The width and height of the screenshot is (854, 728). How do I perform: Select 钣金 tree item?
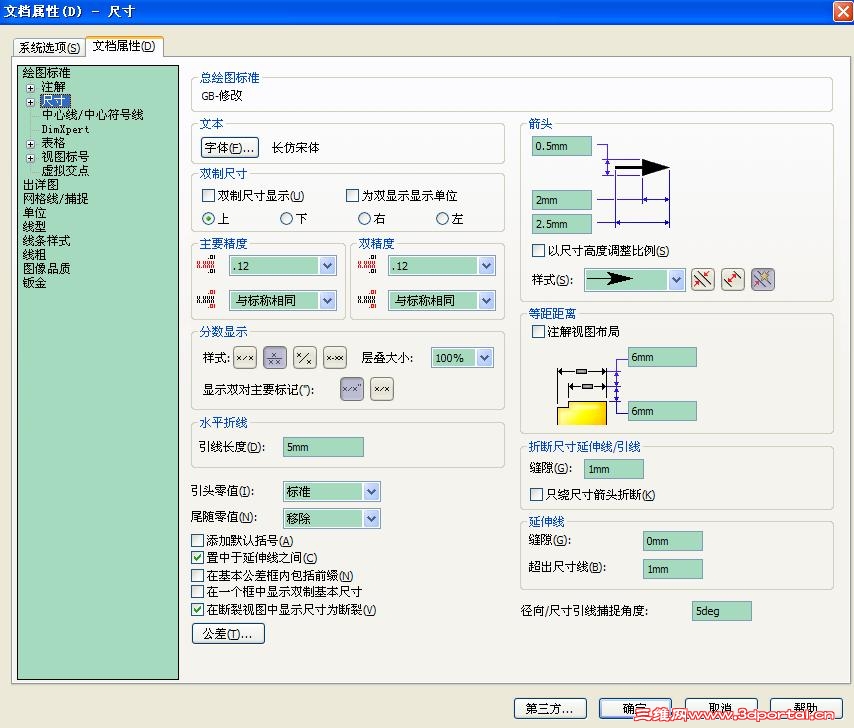pyautogui.click(x=34, y=283)
